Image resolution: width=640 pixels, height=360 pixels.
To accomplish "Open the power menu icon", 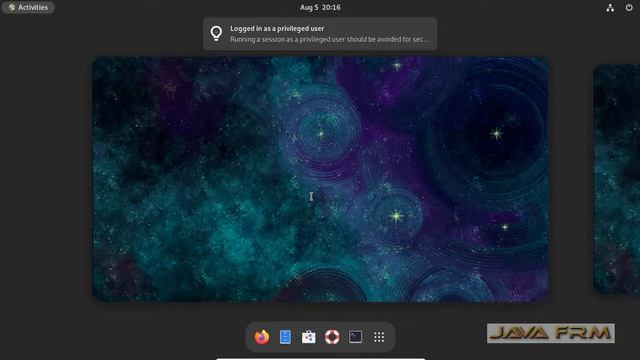I will click(629, 7).
